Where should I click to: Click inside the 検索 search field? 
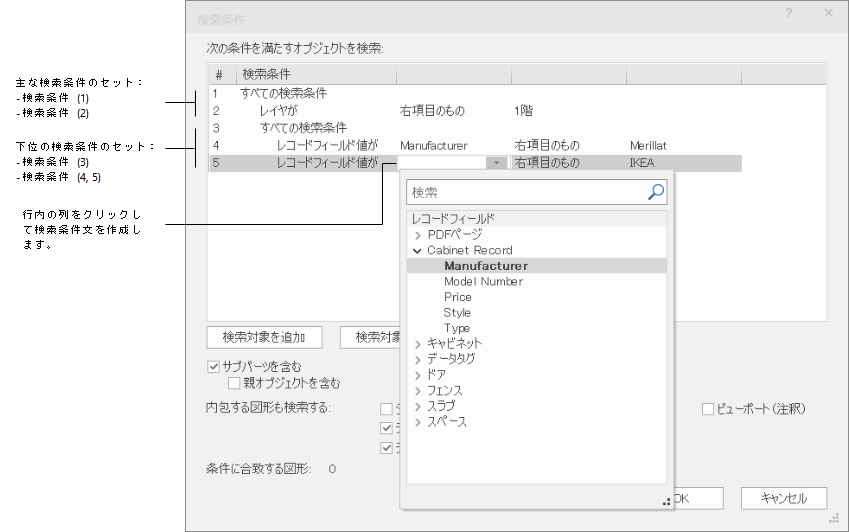click(x=525, y=191)
